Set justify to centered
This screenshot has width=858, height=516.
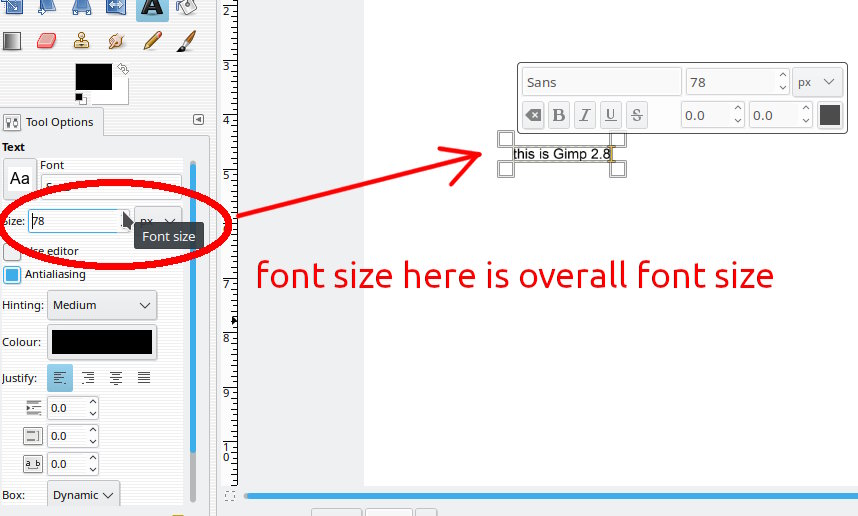click(116, 378)
